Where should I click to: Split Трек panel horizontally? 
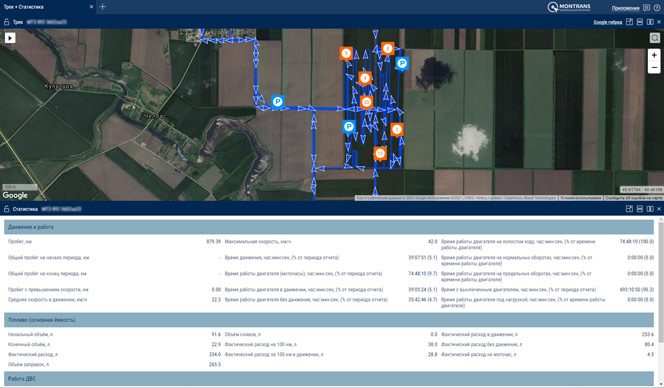[640, 22]
